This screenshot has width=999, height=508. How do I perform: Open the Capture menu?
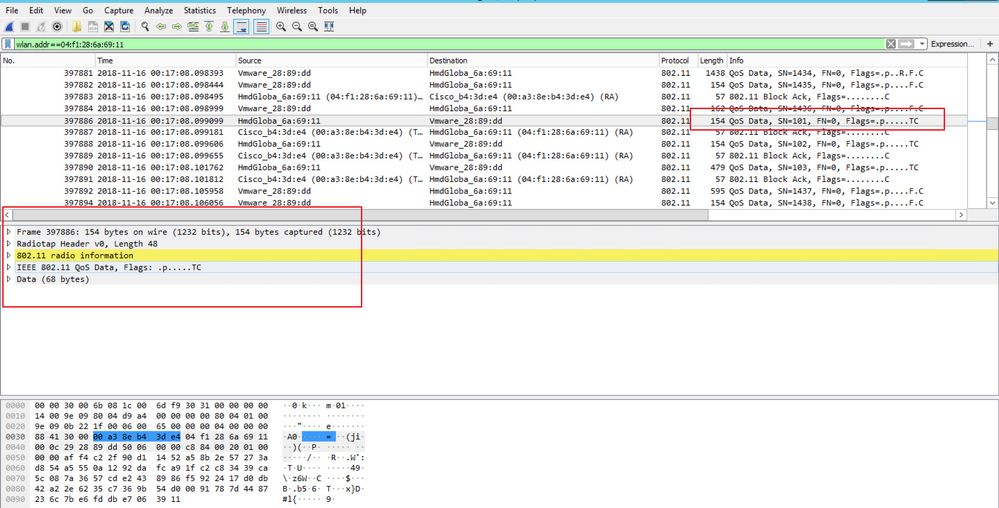tap(119, 10)
